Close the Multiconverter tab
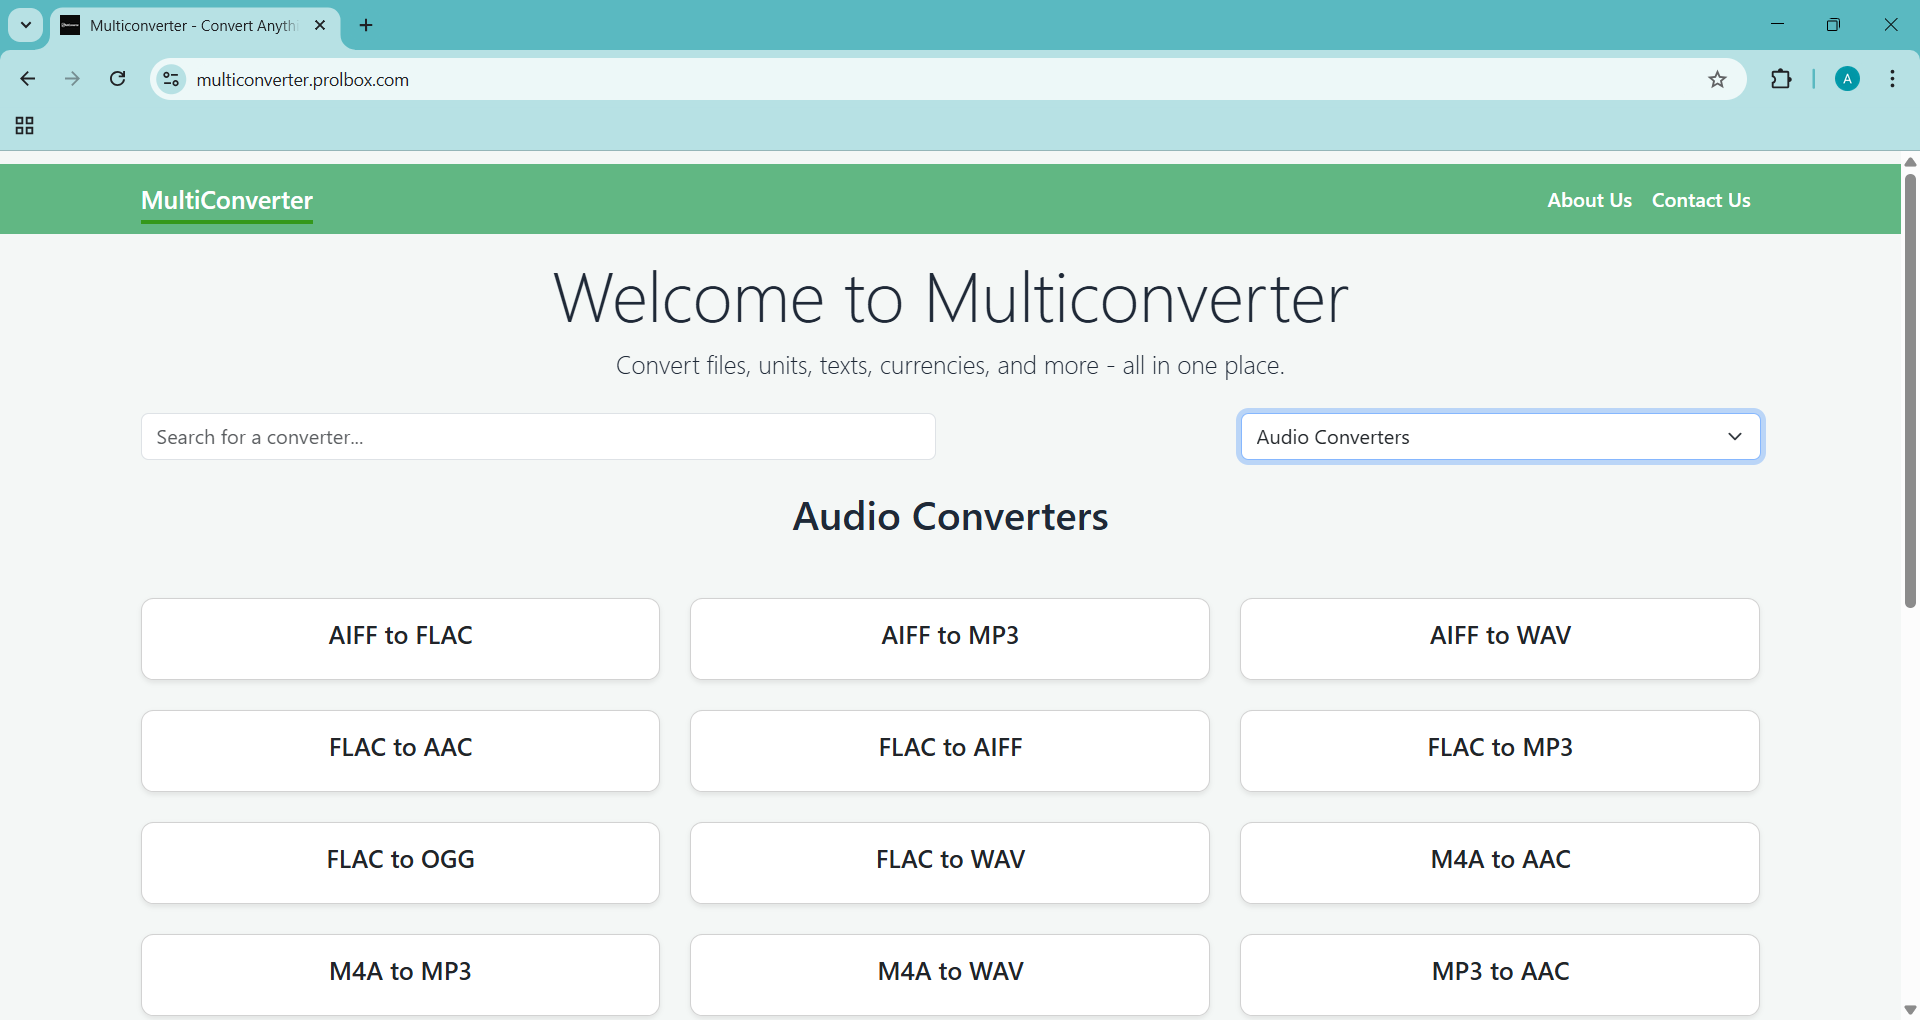The height and width of the screenshot is (1020, 1920). [320, 26]
